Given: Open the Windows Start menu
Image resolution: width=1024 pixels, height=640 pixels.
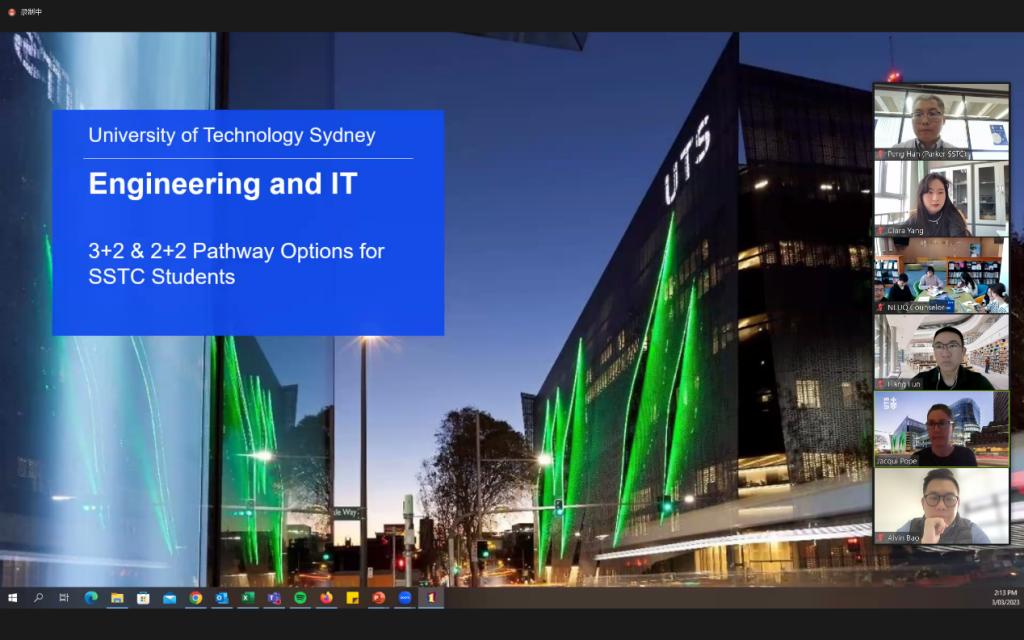Looking at the screenshot, I should 13,598.
